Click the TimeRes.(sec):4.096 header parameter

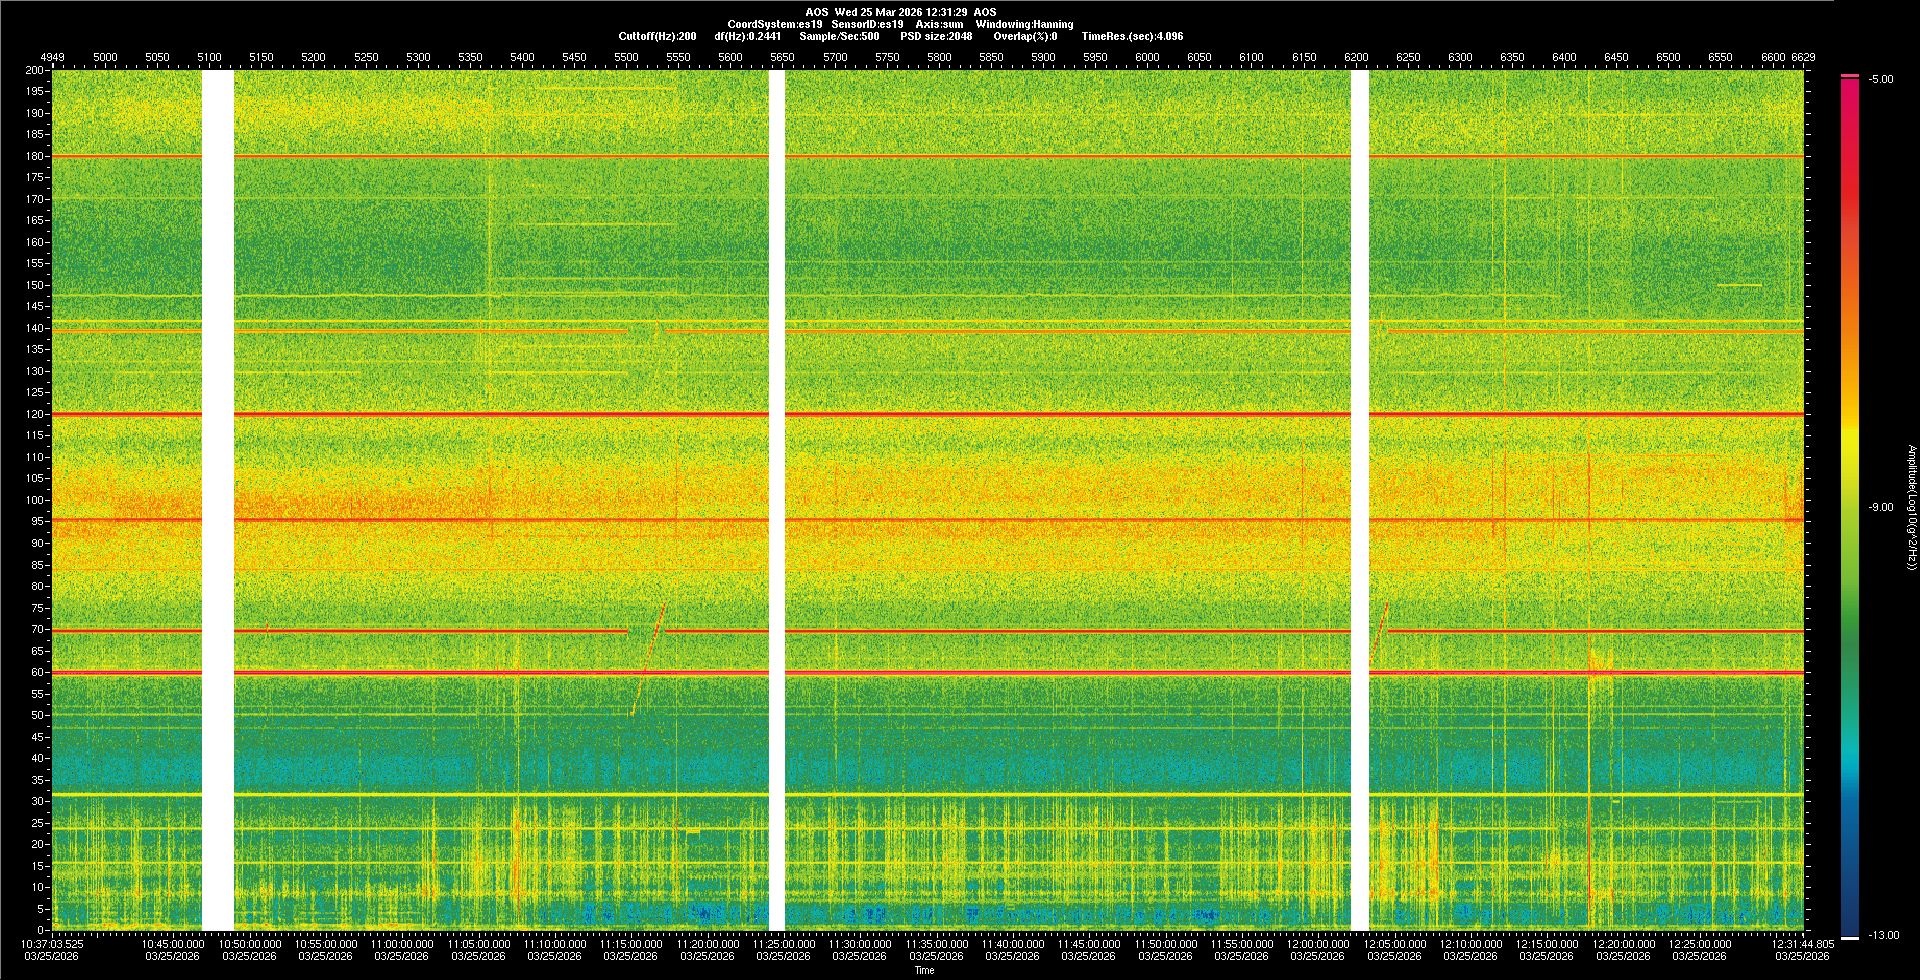click(x=1132, y=36)
